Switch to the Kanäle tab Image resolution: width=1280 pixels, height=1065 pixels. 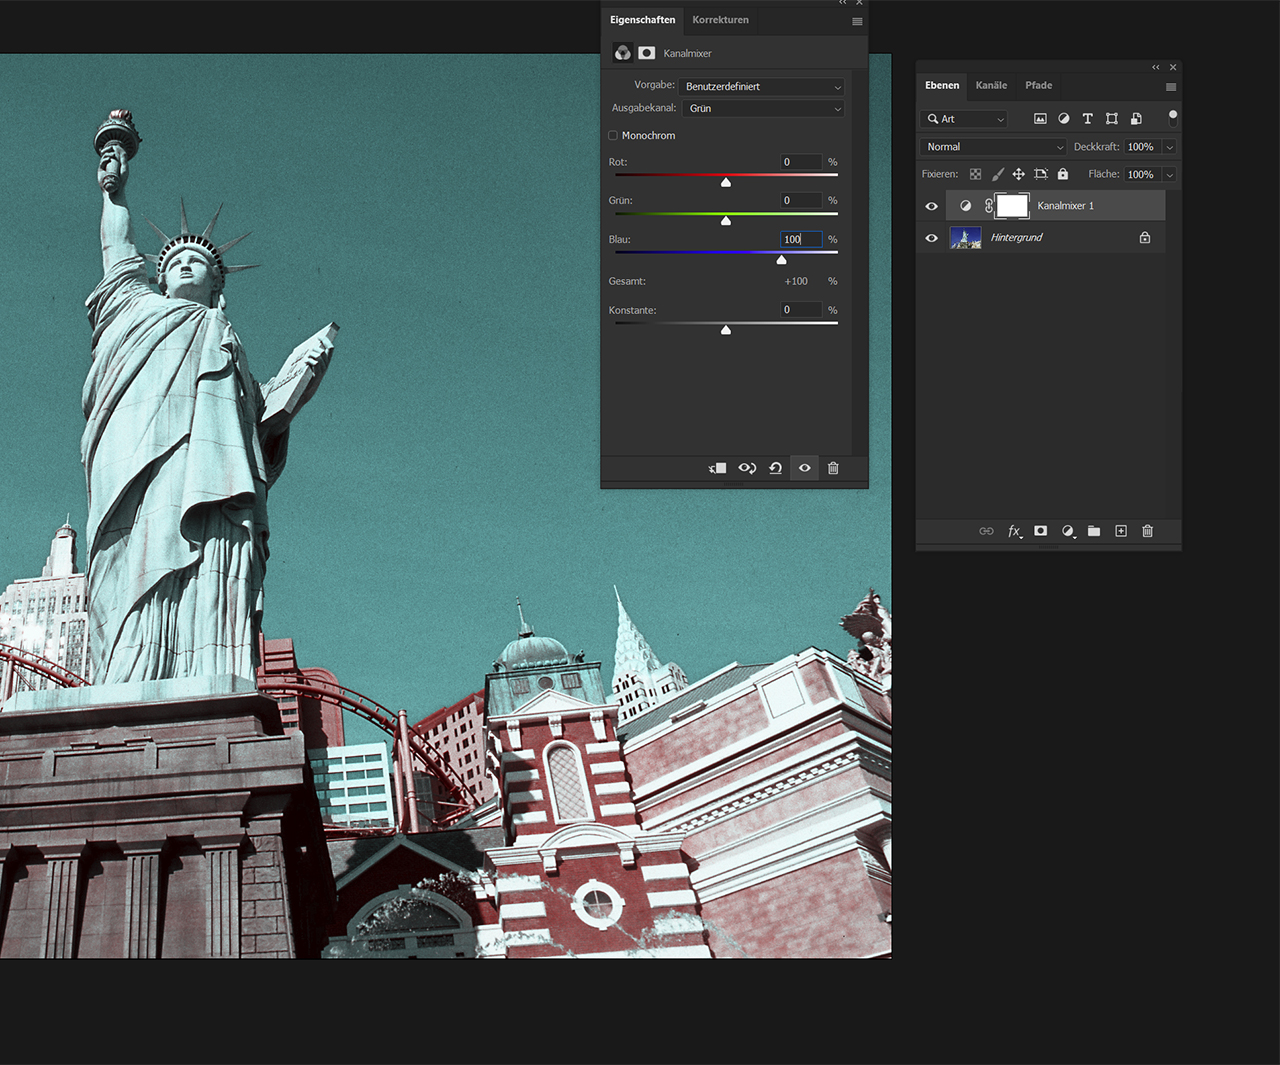coord(991,85)
